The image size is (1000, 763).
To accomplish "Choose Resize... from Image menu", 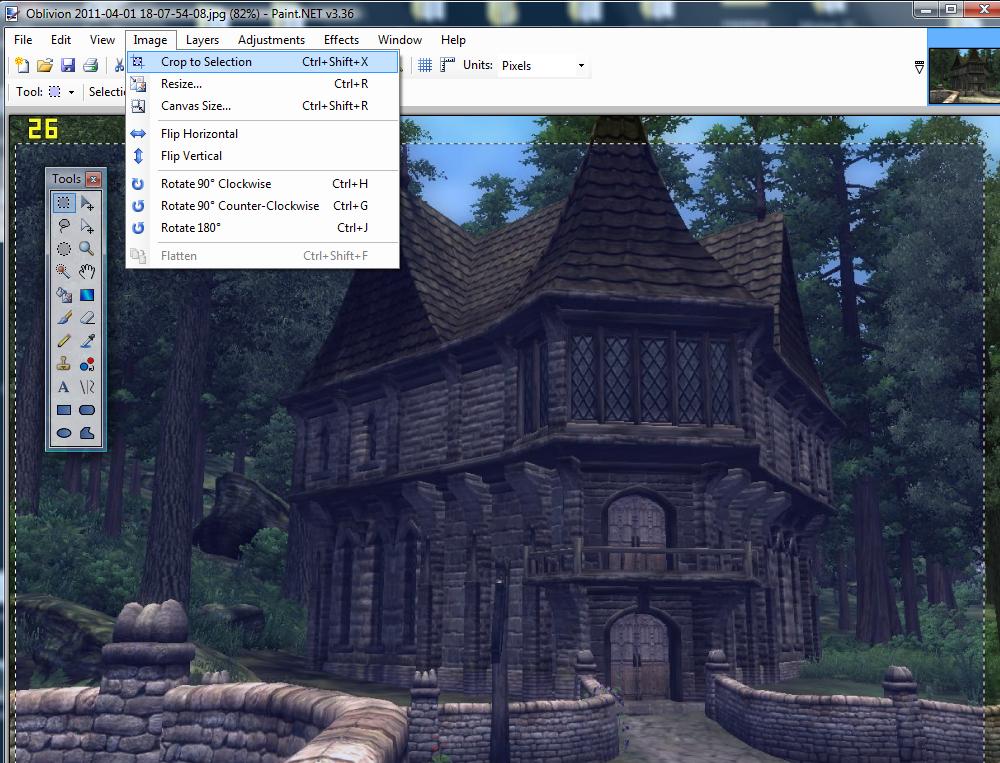I will click(x=263, y=84).
